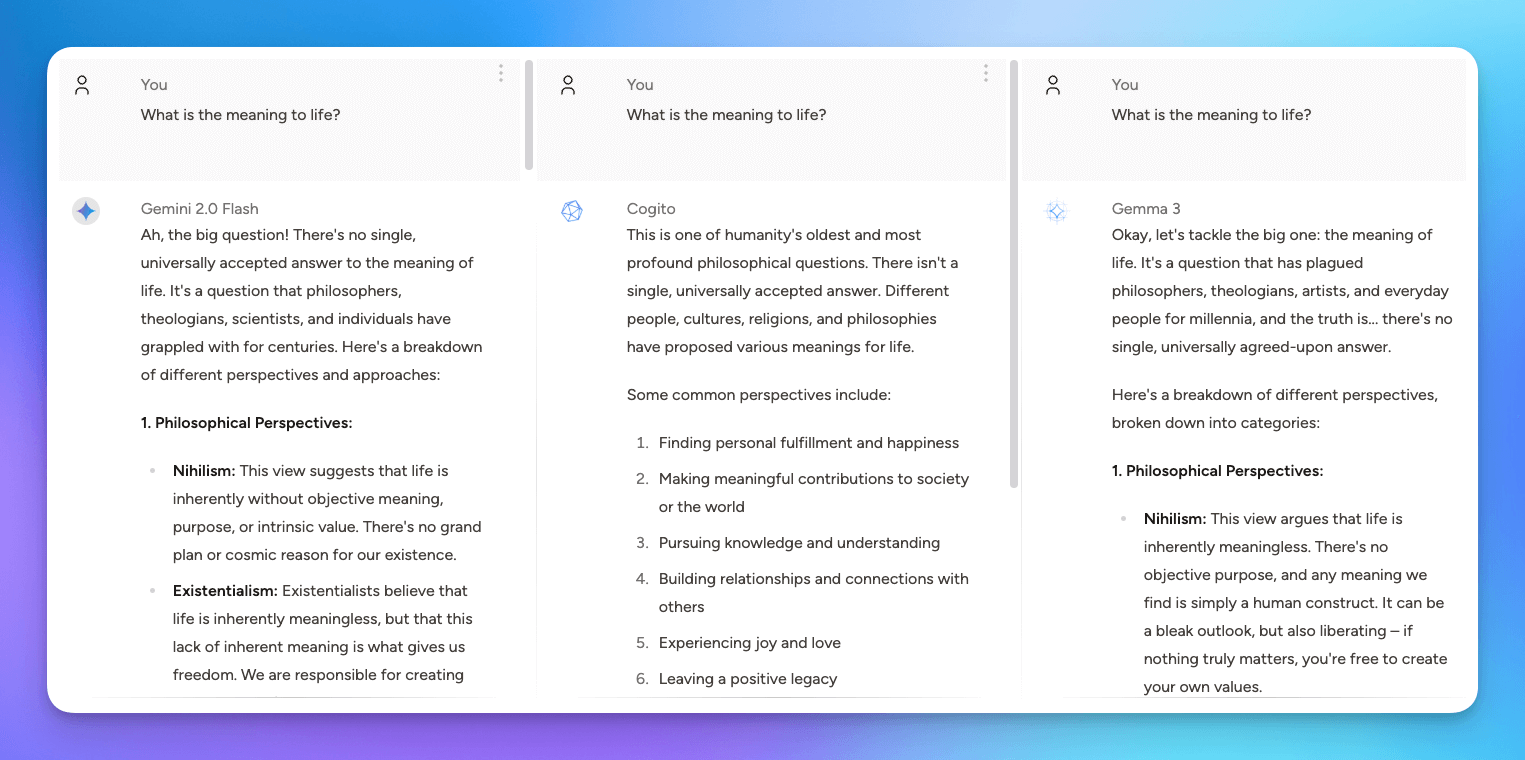Click user avatar in the Gemma 3 column

click(1053, 86)
